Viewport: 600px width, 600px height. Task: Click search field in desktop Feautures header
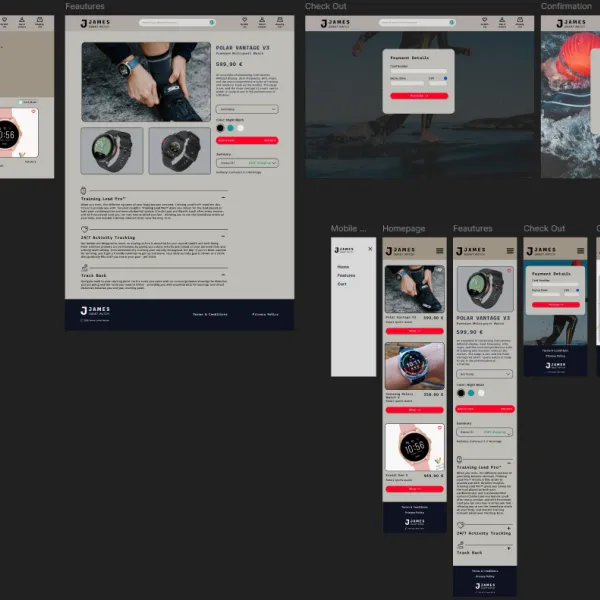point(177,23)
